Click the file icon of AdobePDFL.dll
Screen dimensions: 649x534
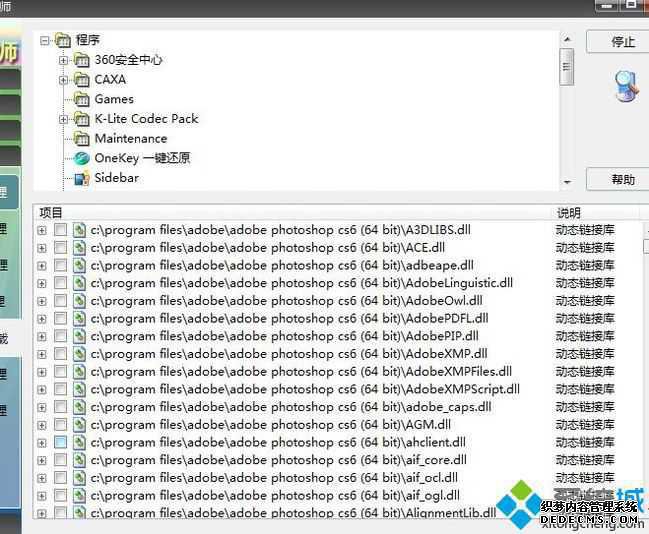coord(79,318)
